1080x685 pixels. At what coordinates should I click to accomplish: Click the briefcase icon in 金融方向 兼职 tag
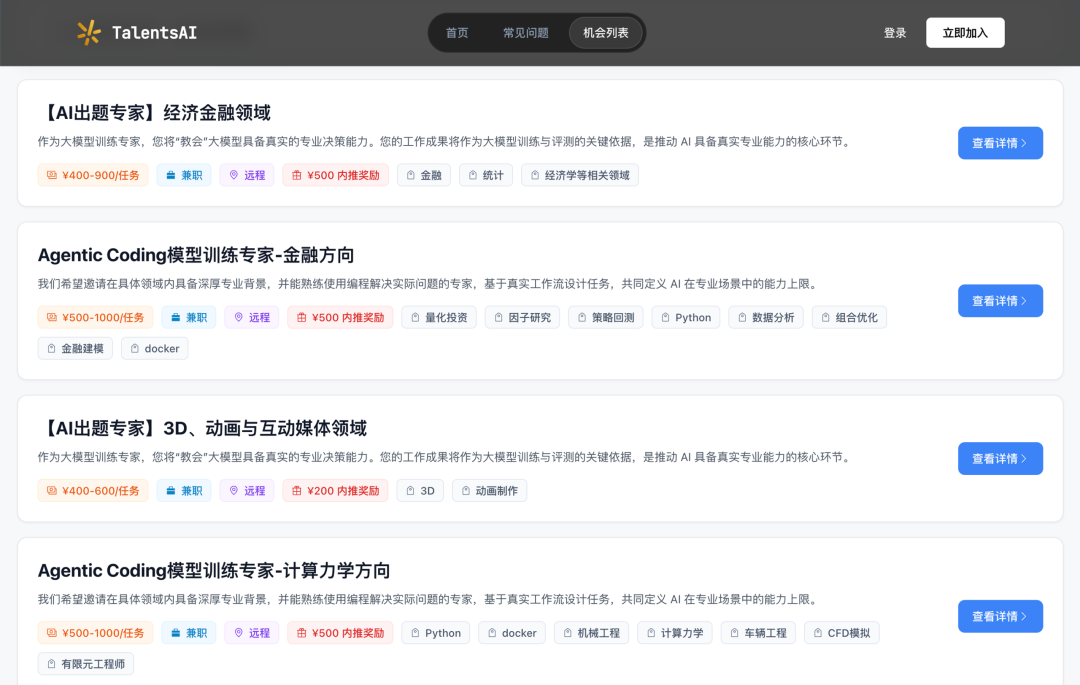(x=176, y=317)
